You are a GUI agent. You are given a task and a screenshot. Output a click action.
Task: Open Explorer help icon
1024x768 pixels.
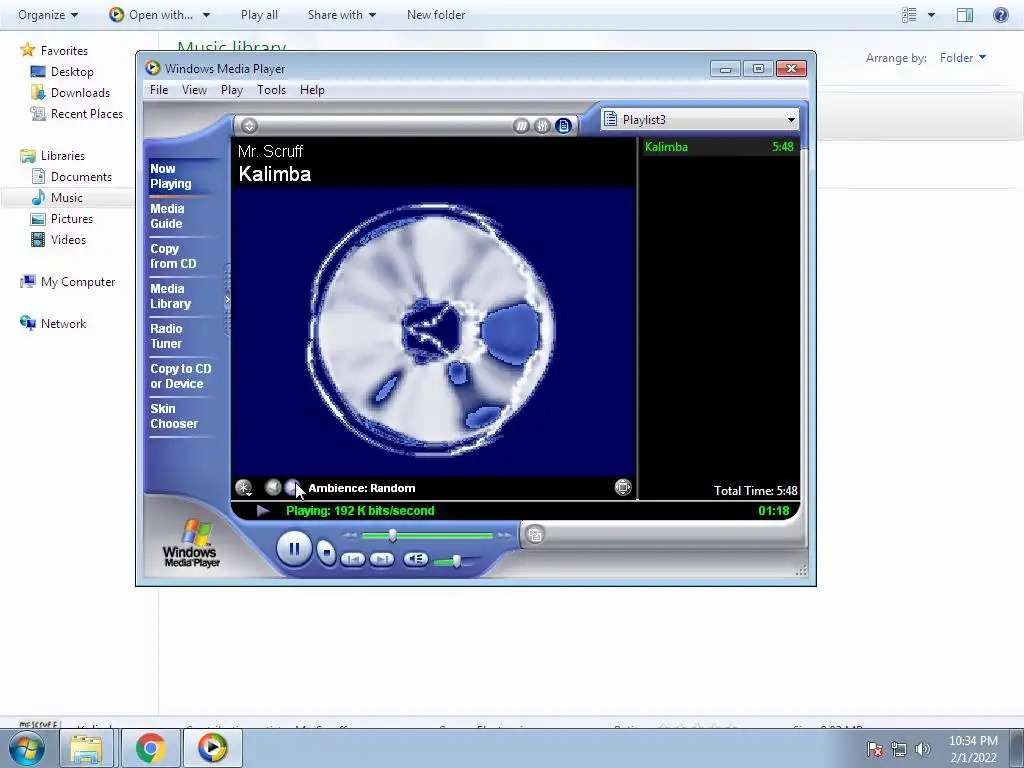pos(1000,14)
